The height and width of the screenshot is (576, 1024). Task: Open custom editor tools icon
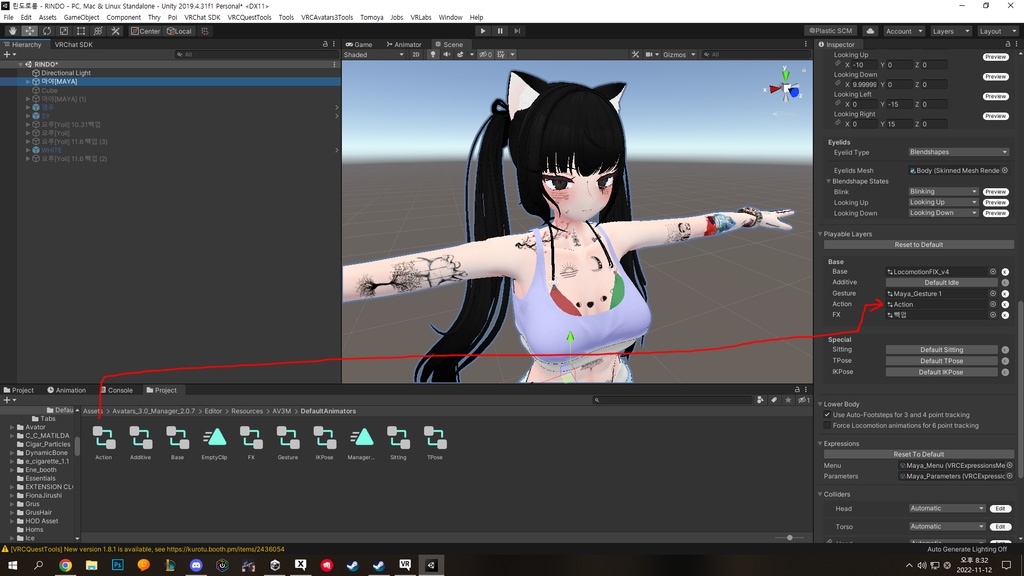(116, 31)
